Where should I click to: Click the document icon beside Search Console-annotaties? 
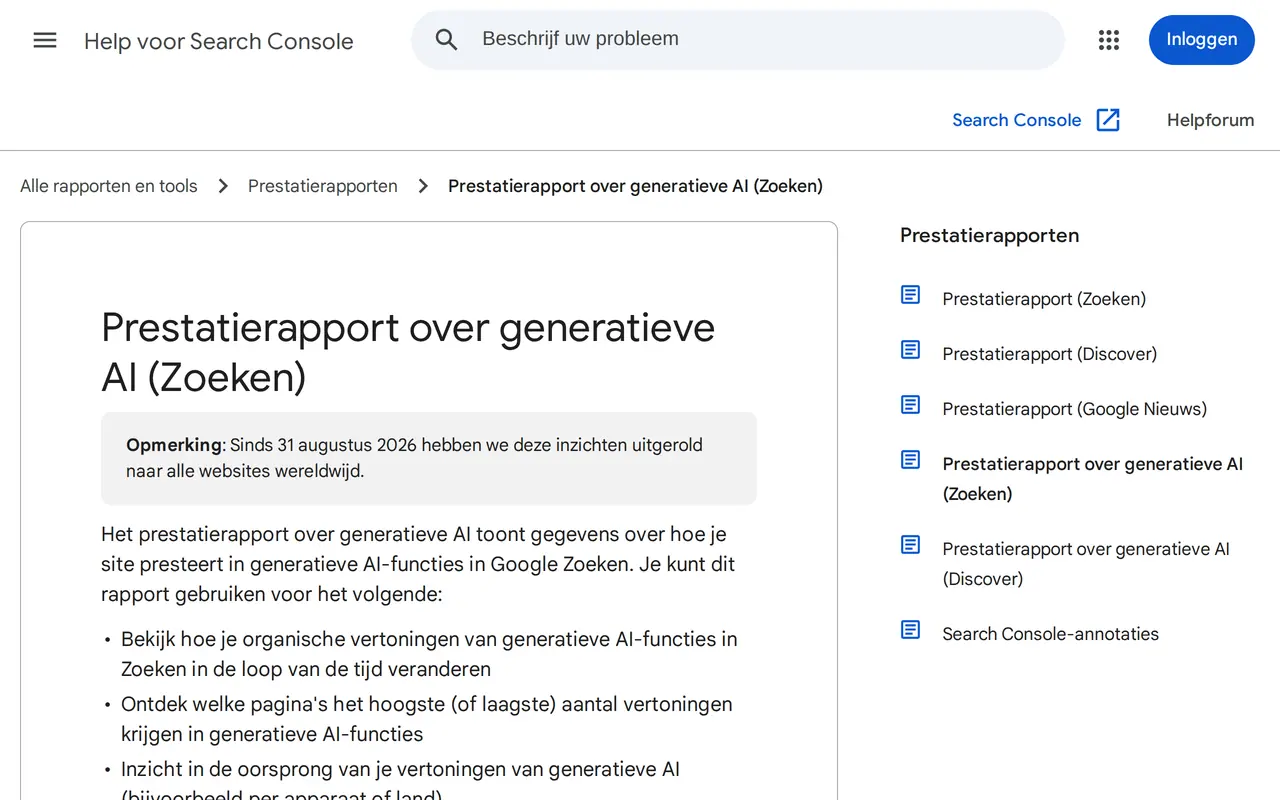910,630
